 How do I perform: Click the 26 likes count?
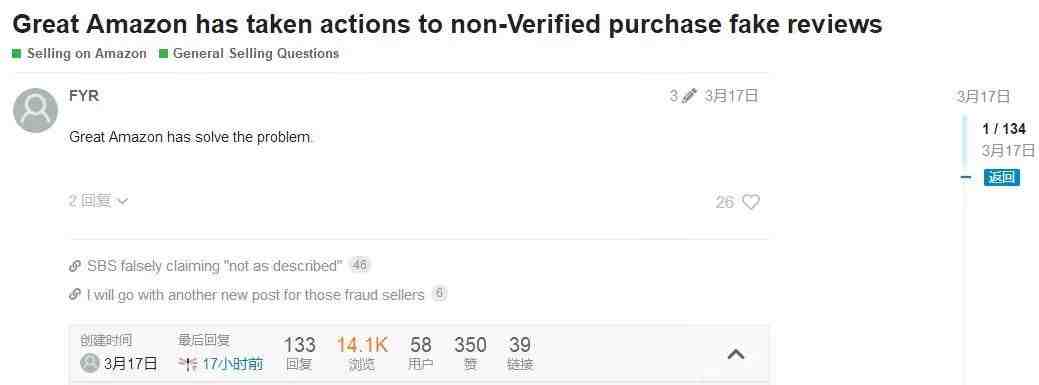click(x=725, y=202)
